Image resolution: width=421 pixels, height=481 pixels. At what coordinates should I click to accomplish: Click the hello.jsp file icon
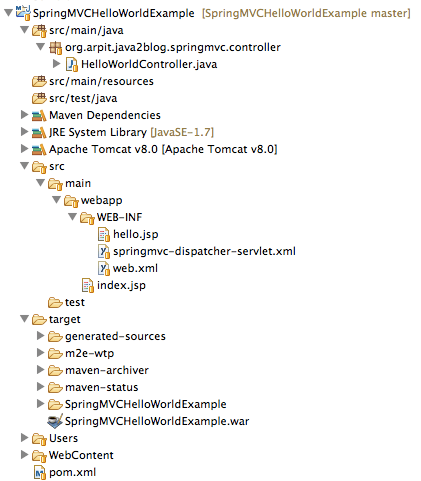pos(104,234)
